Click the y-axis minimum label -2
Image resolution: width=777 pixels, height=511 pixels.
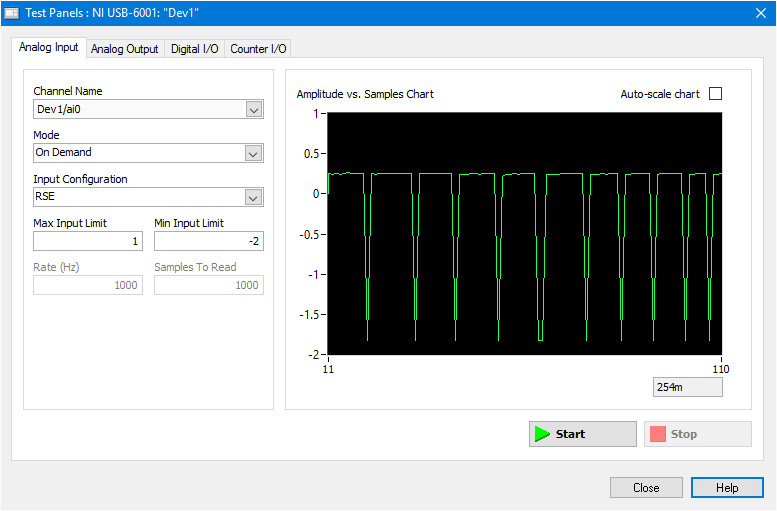[x=314, y=354]
